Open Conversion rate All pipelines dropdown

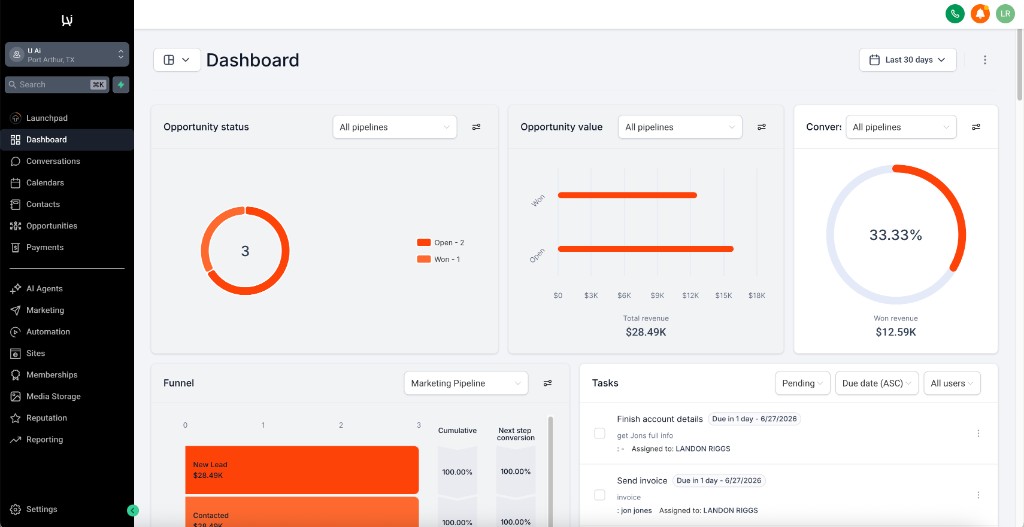pyautogui.click(x=901, y=127)
